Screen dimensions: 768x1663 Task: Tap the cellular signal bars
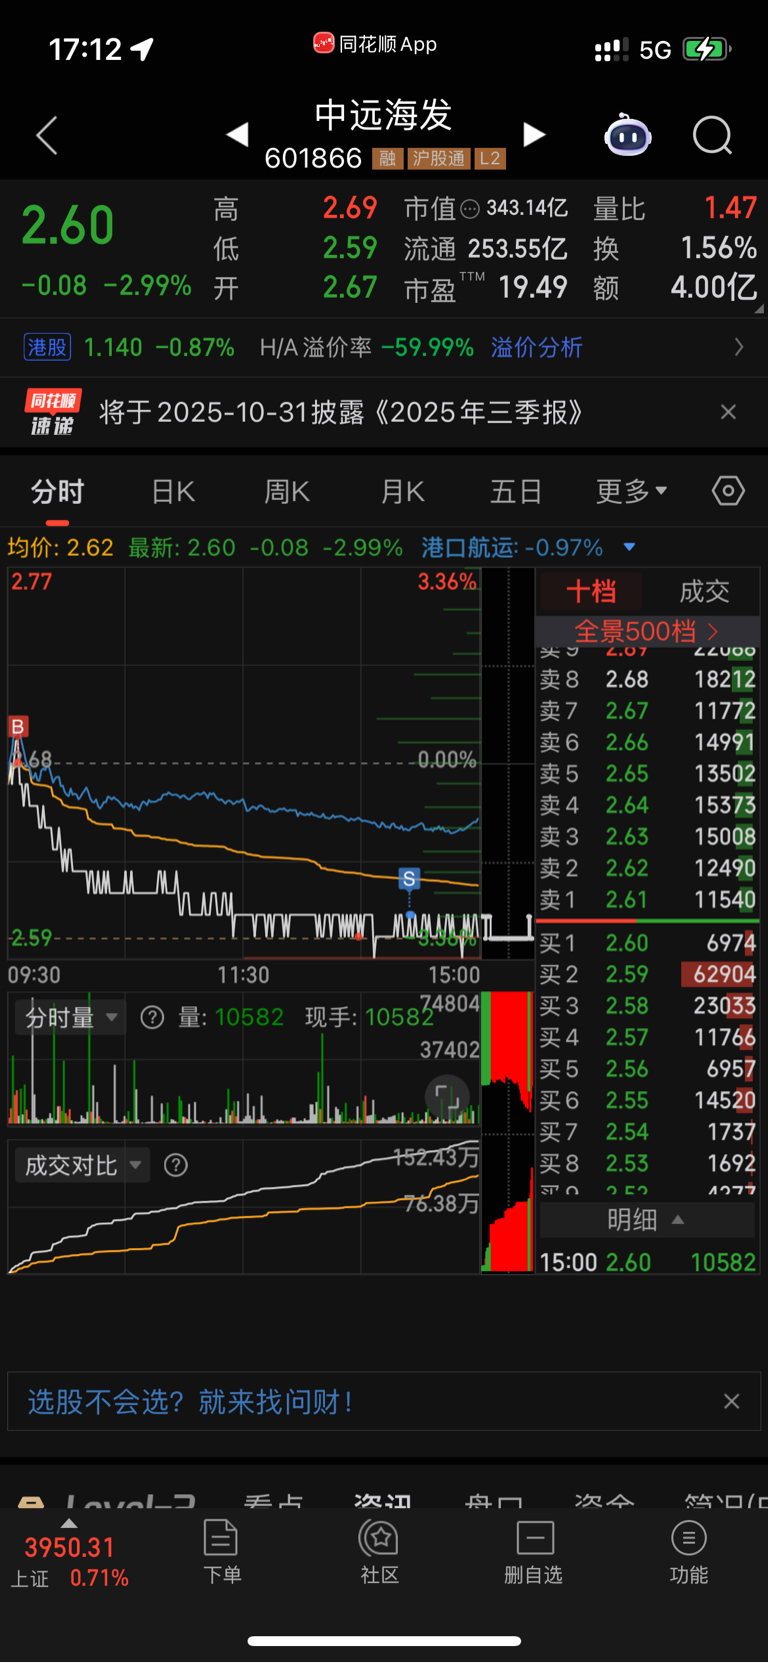[611, 50]
